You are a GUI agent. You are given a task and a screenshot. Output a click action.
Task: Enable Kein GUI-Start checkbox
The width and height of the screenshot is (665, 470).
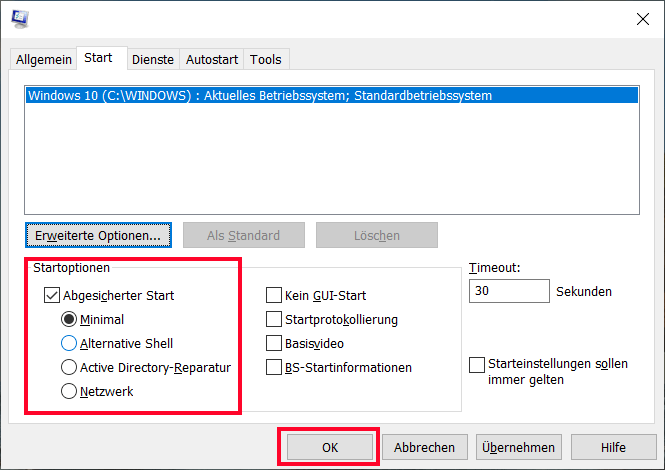coord(274,295)
